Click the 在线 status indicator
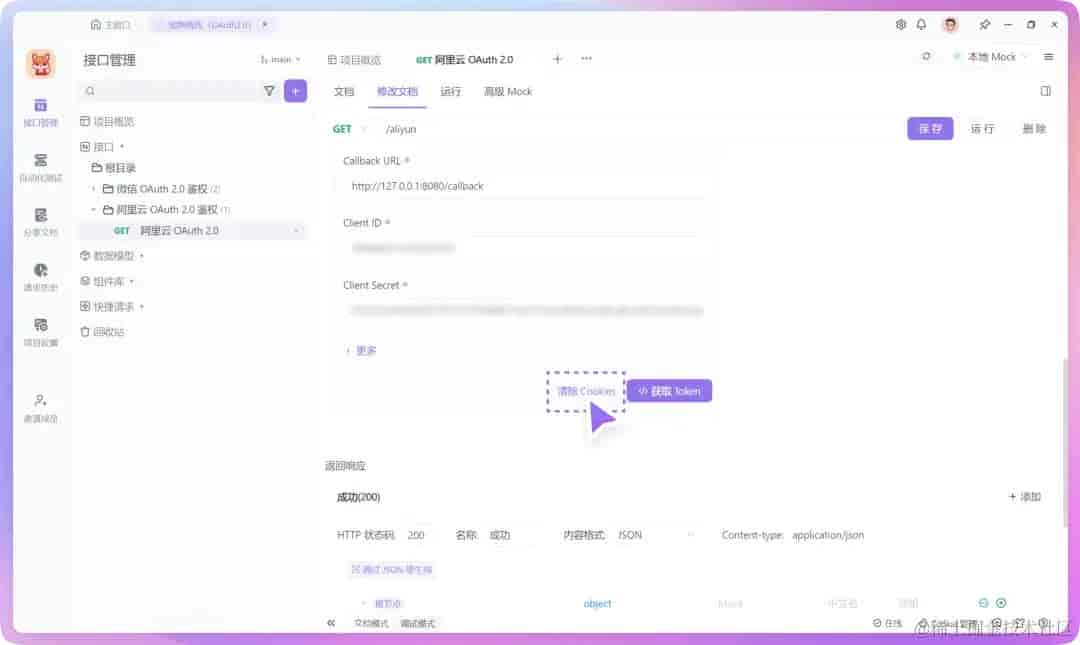The width and height of the screenshot is (1080, 645). click(x=887, y=623)
